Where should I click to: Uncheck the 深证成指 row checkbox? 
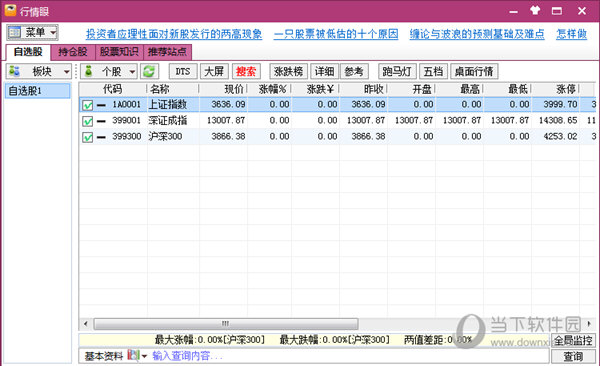[x=88, y=121]
